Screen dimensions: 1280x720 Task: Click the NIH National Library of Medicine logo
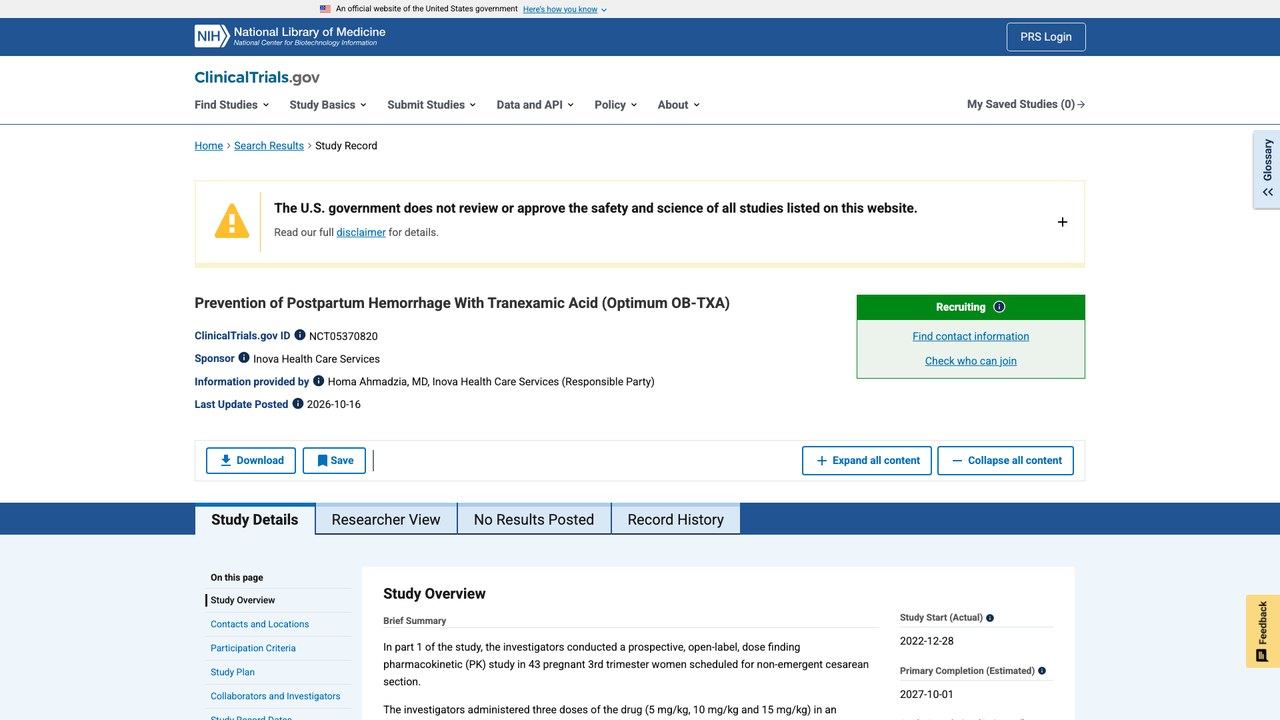click(290, 36)
